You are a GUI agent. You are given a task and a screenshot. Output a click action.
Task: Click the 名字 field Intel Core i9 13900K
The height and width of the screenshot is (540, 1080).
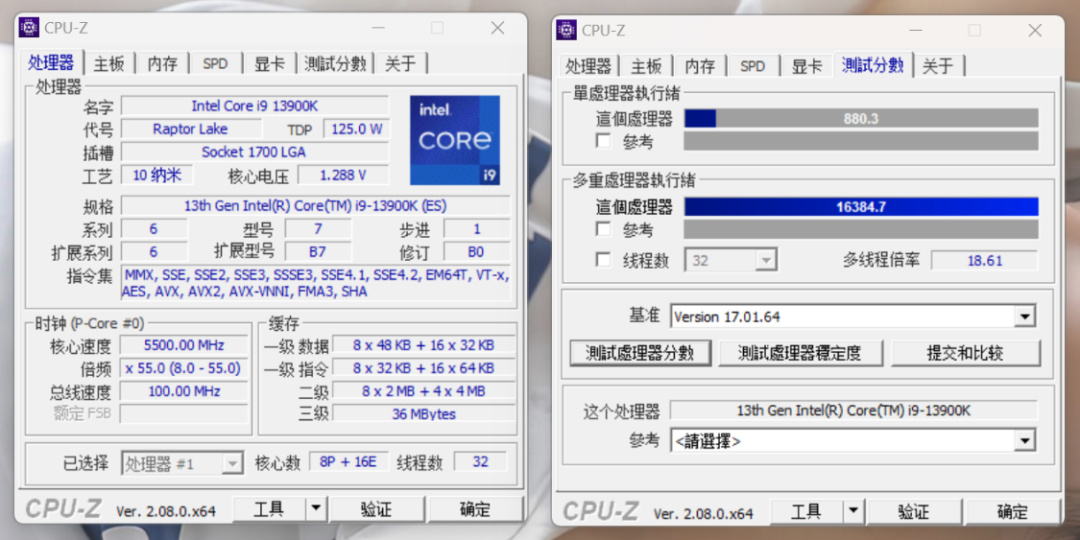(255, 106)
